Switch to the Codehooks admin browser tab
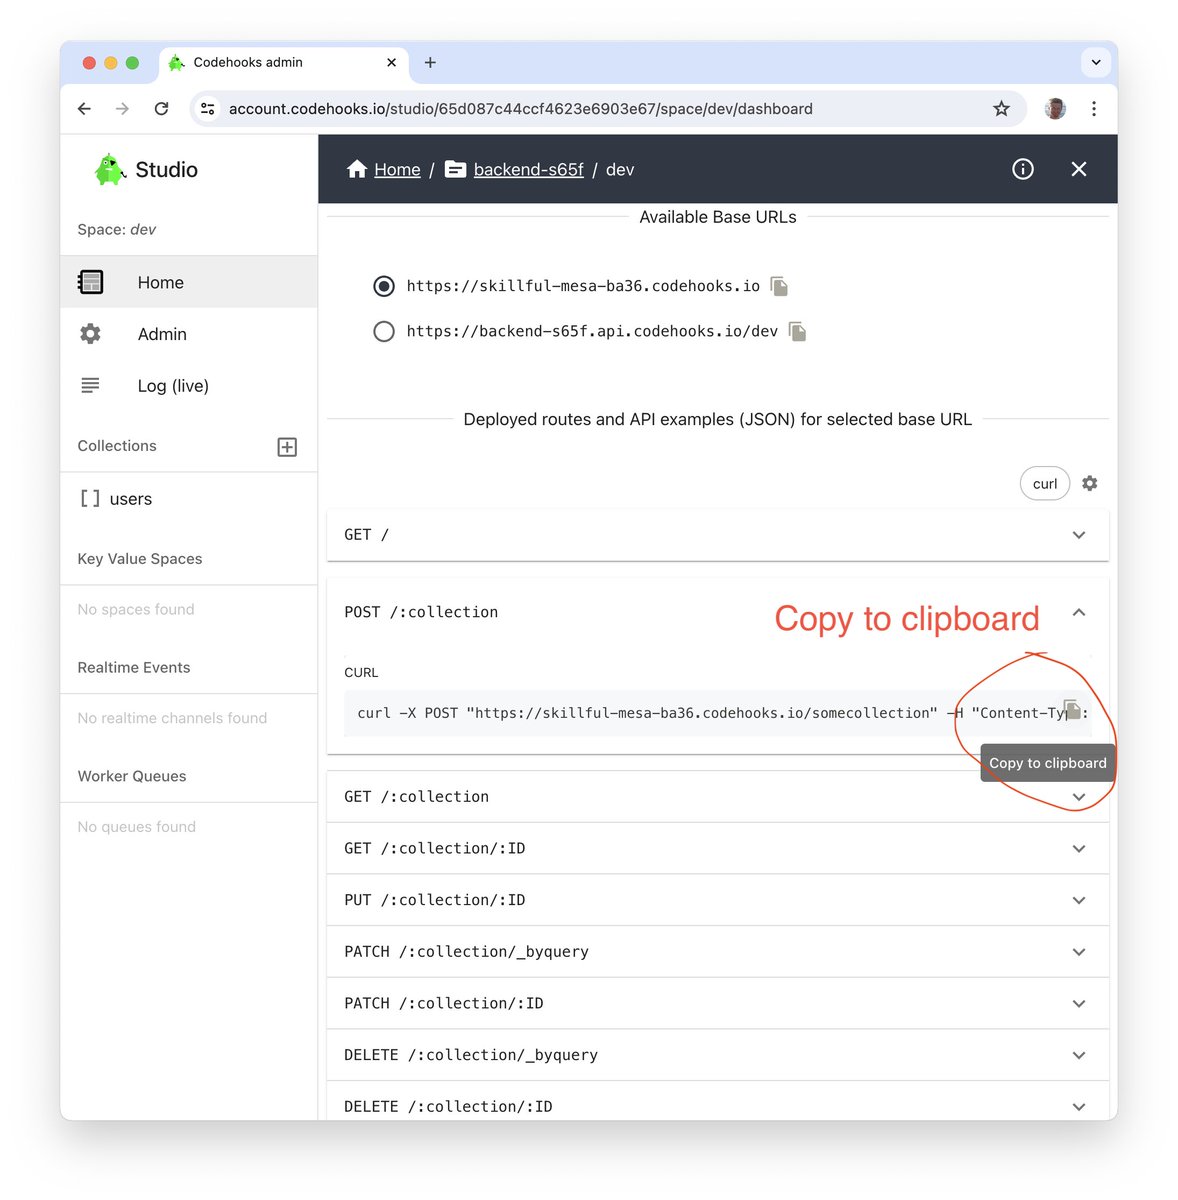This screenshot has height=1200, width=1178. [x=283, y=62]
